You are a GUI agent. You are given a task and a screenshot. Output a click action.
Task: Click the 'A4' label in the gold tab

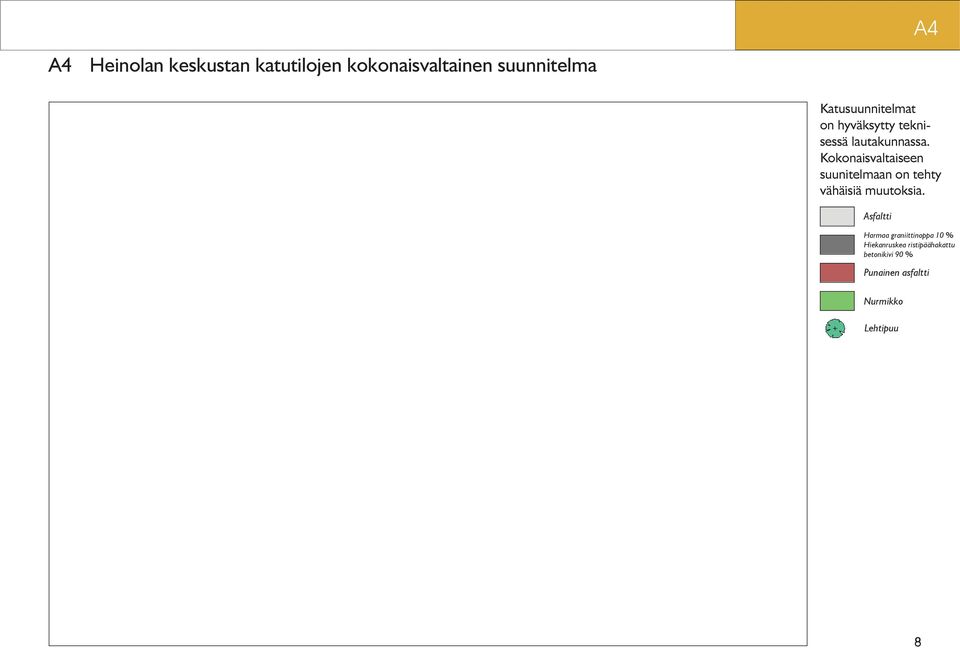[926, 28]
